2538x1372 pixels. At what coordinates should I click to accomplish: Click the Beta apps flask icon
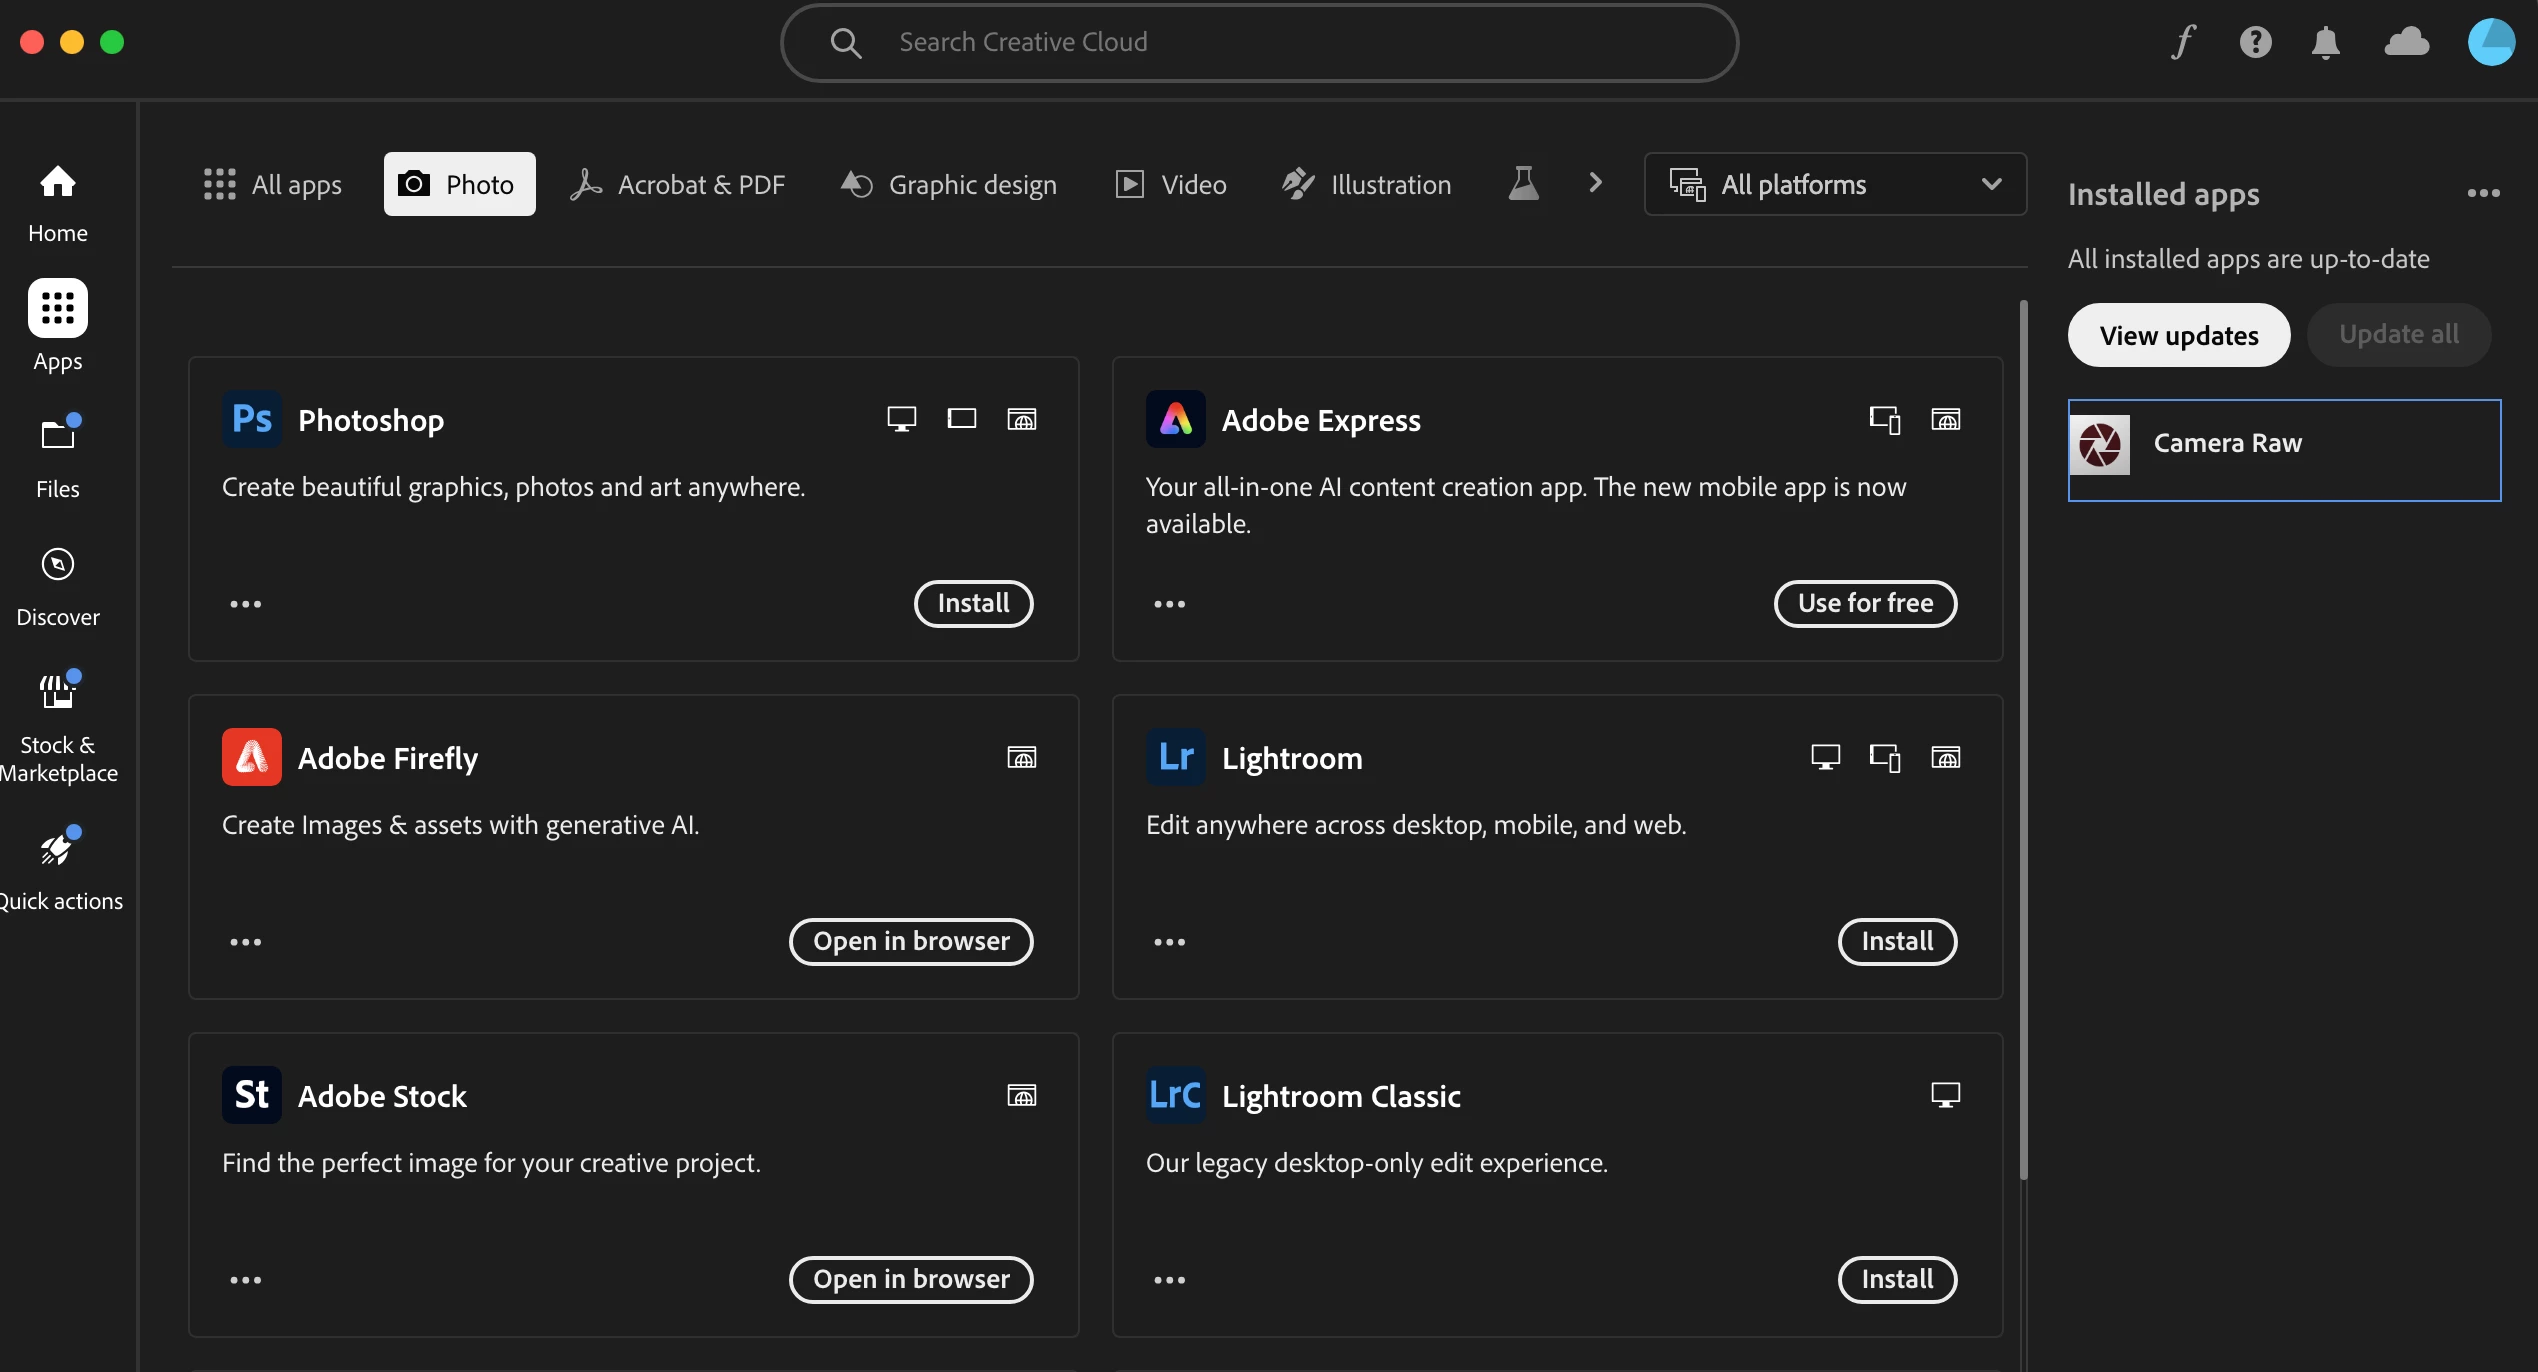(x=1523, y=184)
